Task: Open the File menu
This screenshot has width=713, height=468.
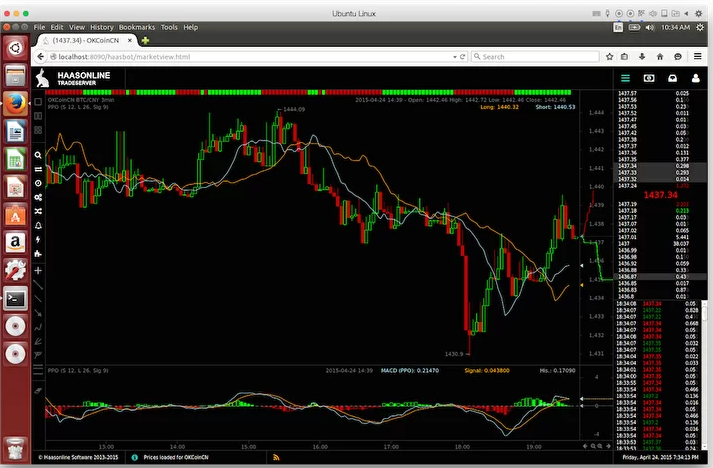Action: point(39,27)
